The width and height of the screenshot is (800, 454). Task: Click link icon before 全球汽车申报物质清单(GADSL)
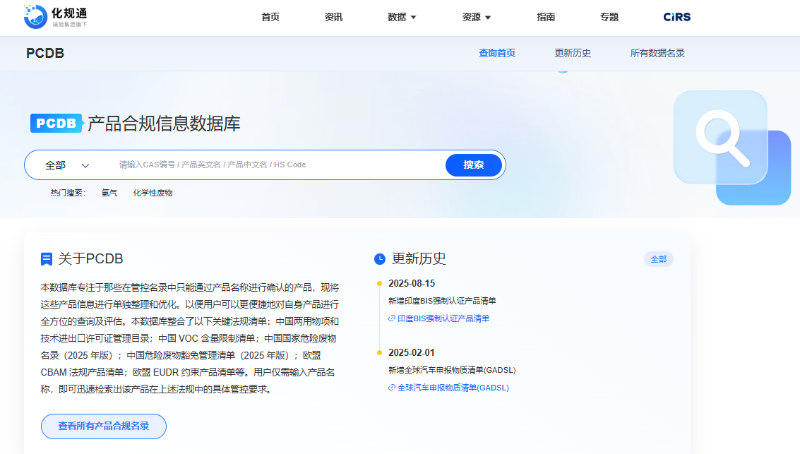(x=391, y=387)
